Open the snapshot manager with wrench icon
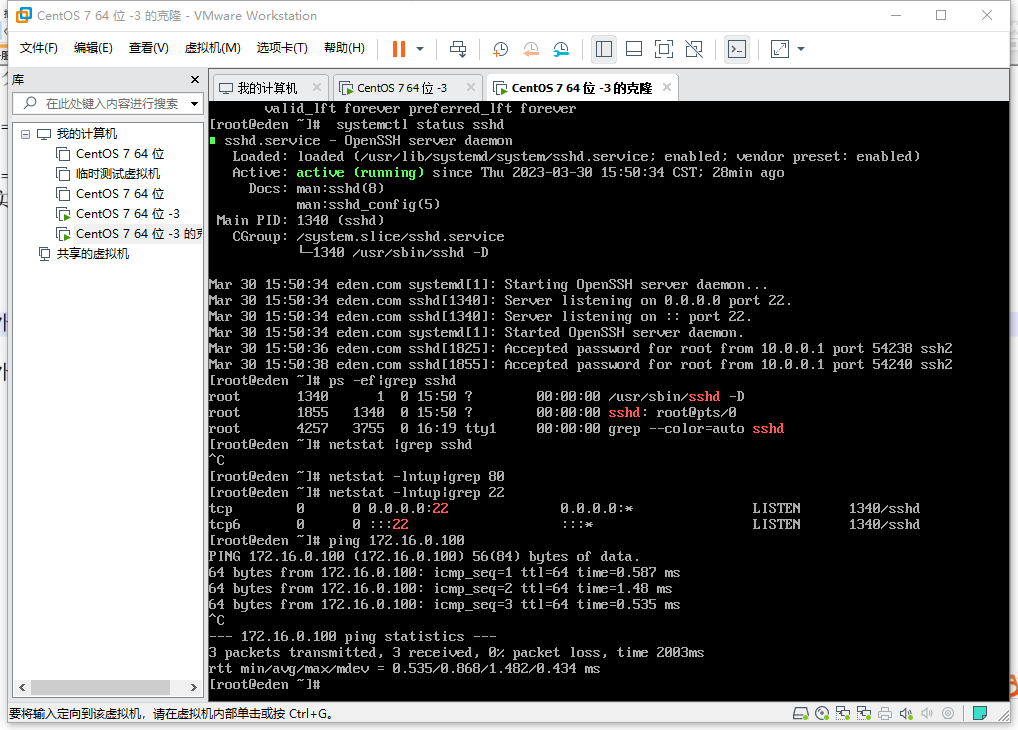This screenshot has height=730, width=1018. 561,49
